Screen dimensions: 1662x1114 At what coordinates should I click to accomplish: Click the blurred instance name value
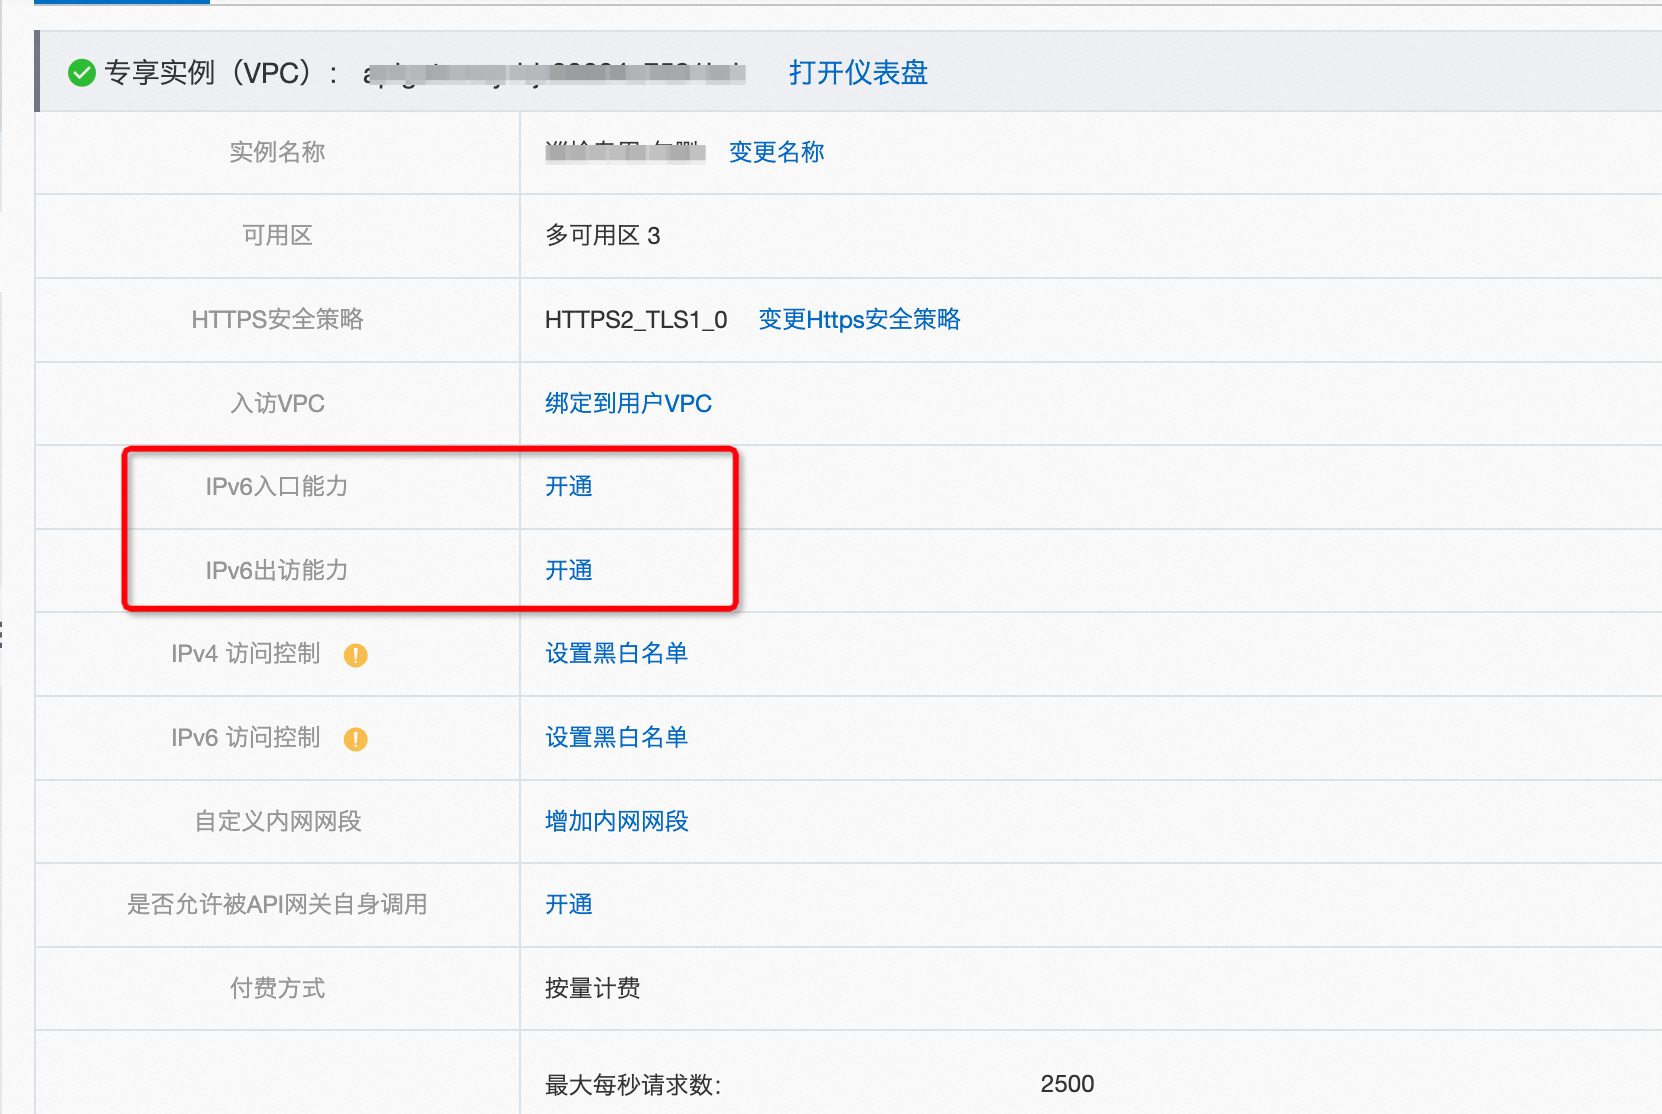(x=625, y=152)
